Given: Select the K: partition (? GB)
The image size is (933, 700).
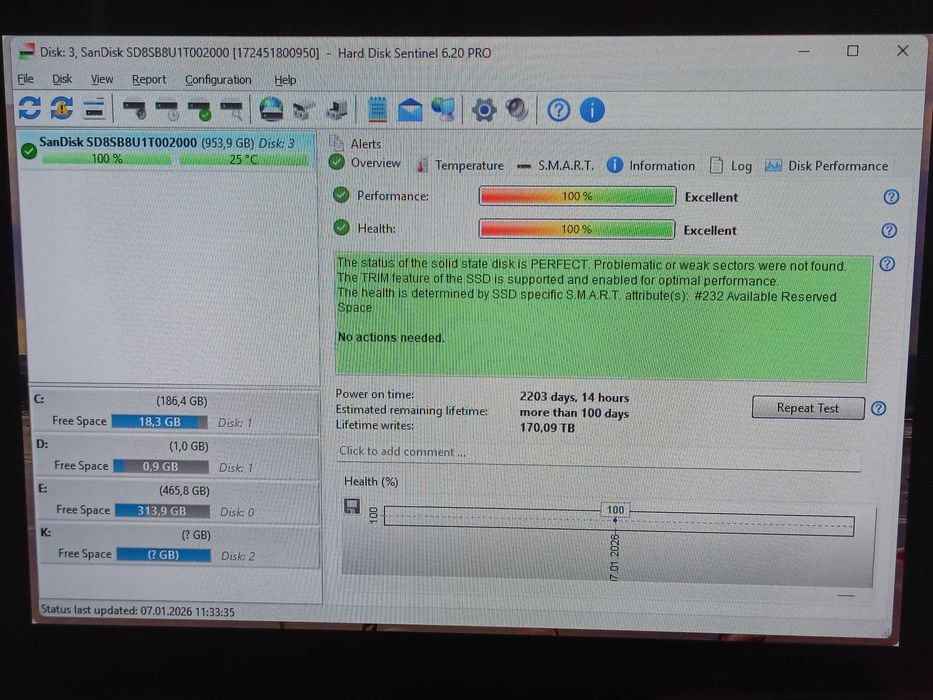Looking at the screenshot, I should point(177,545).
